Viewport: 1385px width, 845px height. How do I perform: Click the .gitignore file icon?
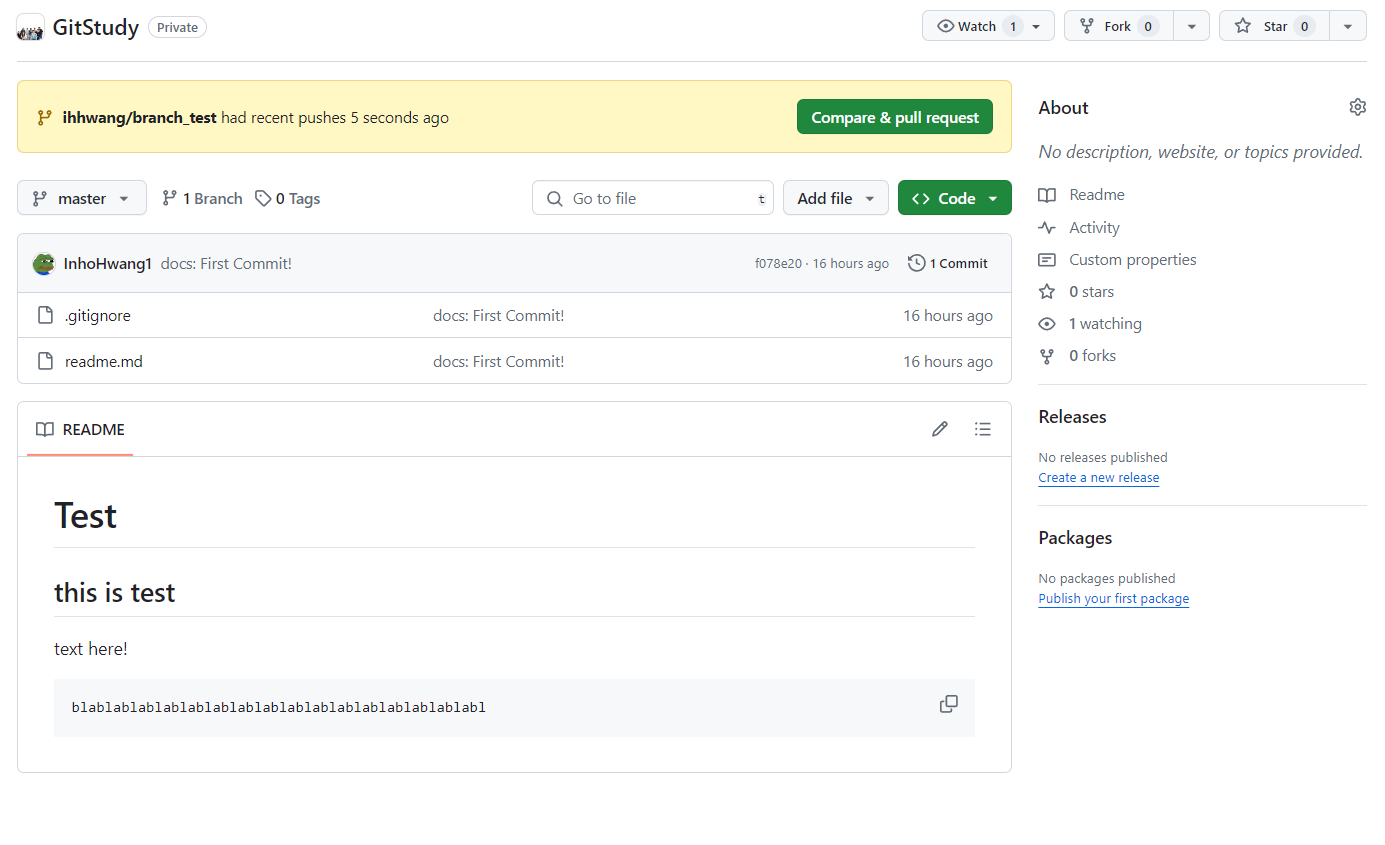tap(45, 315)
